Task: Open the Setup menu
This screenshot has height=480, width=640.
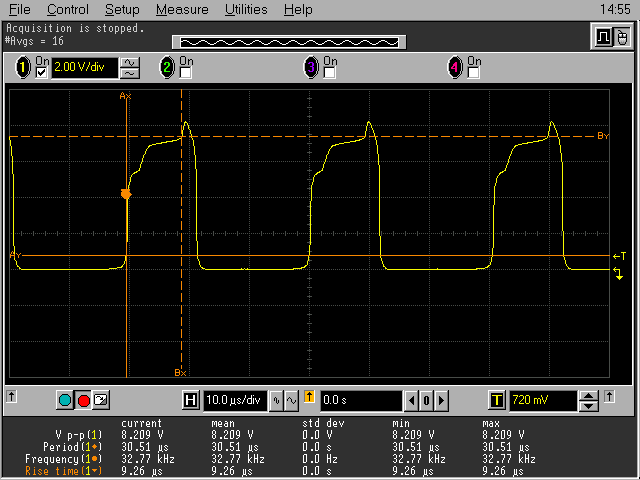Action: click(x=122, y=9)
